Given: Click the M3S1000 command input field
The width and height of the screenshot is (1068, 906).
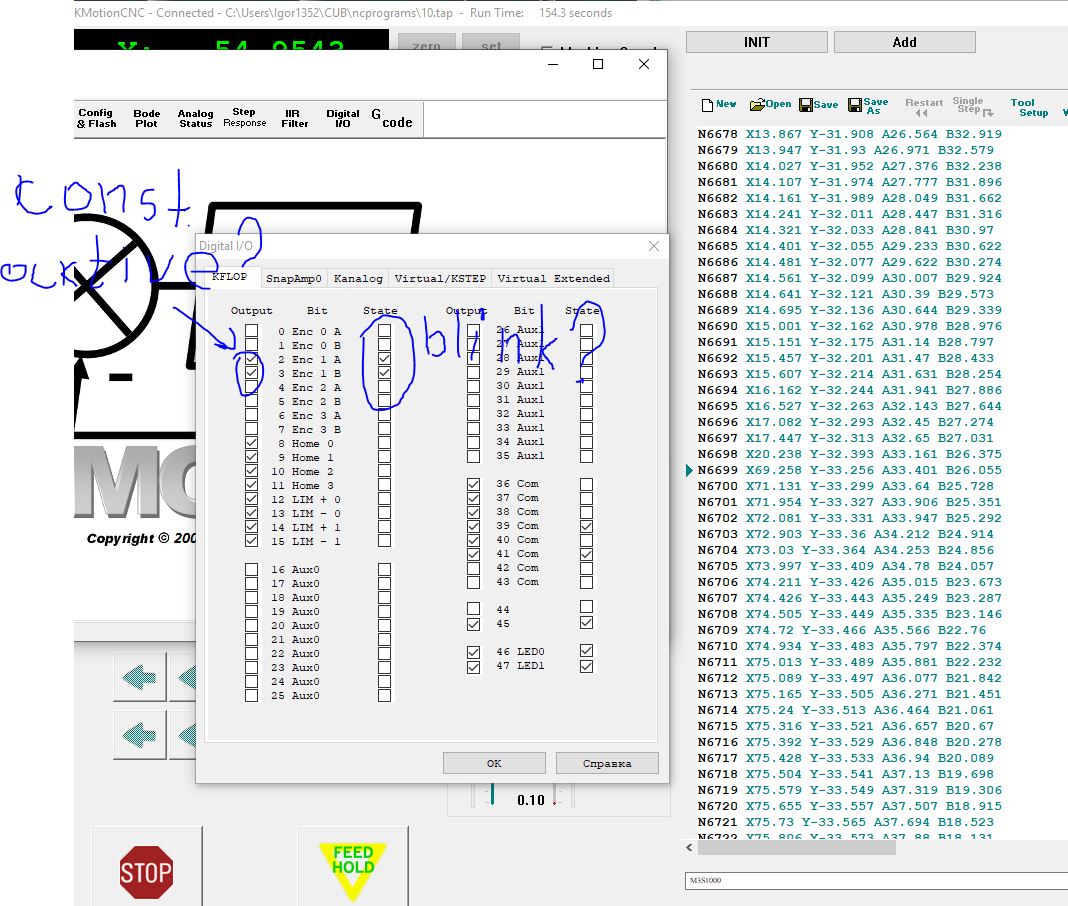Looking at the screenshot, I should (x=870, y=881).
